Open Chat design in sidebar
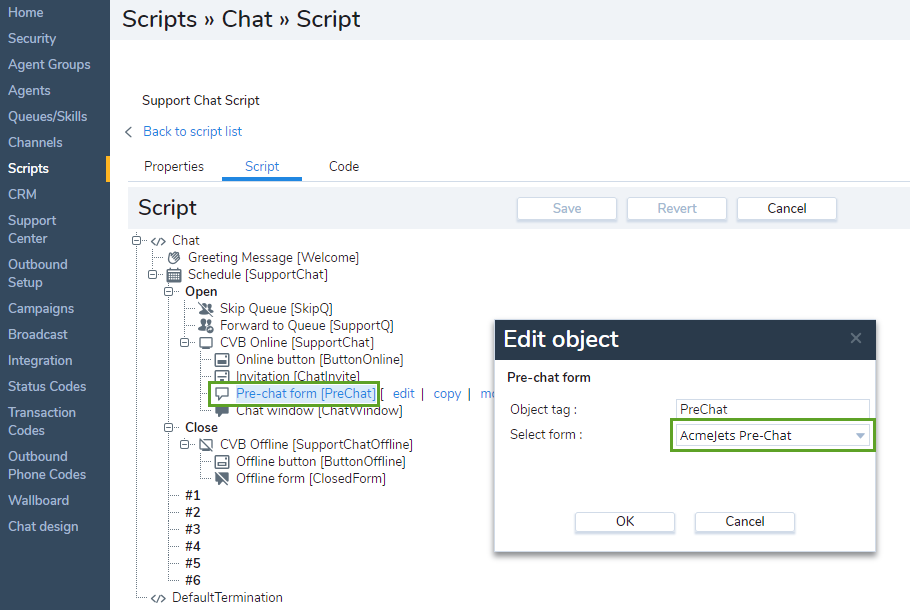The height and width of the screenshot is (610, 910). click(x=43, y=526)
